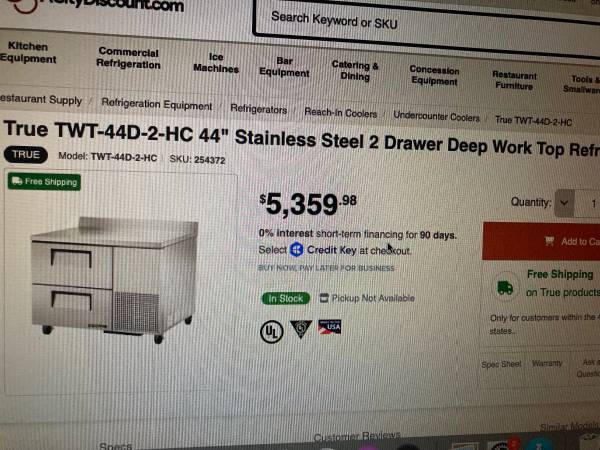Open the Spec Sheet link

(501, 364)
